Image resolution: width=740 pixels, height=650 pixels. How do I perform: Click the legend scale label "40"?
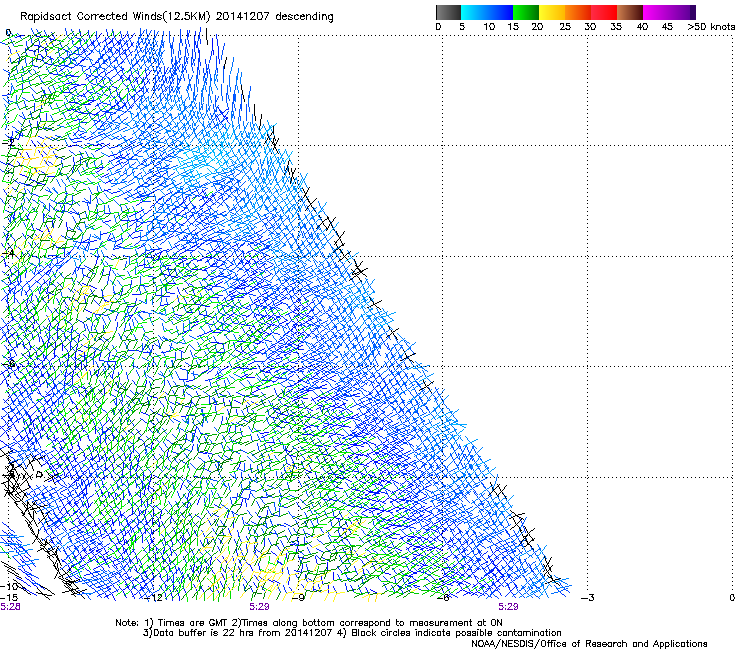[x=642, y=27]
